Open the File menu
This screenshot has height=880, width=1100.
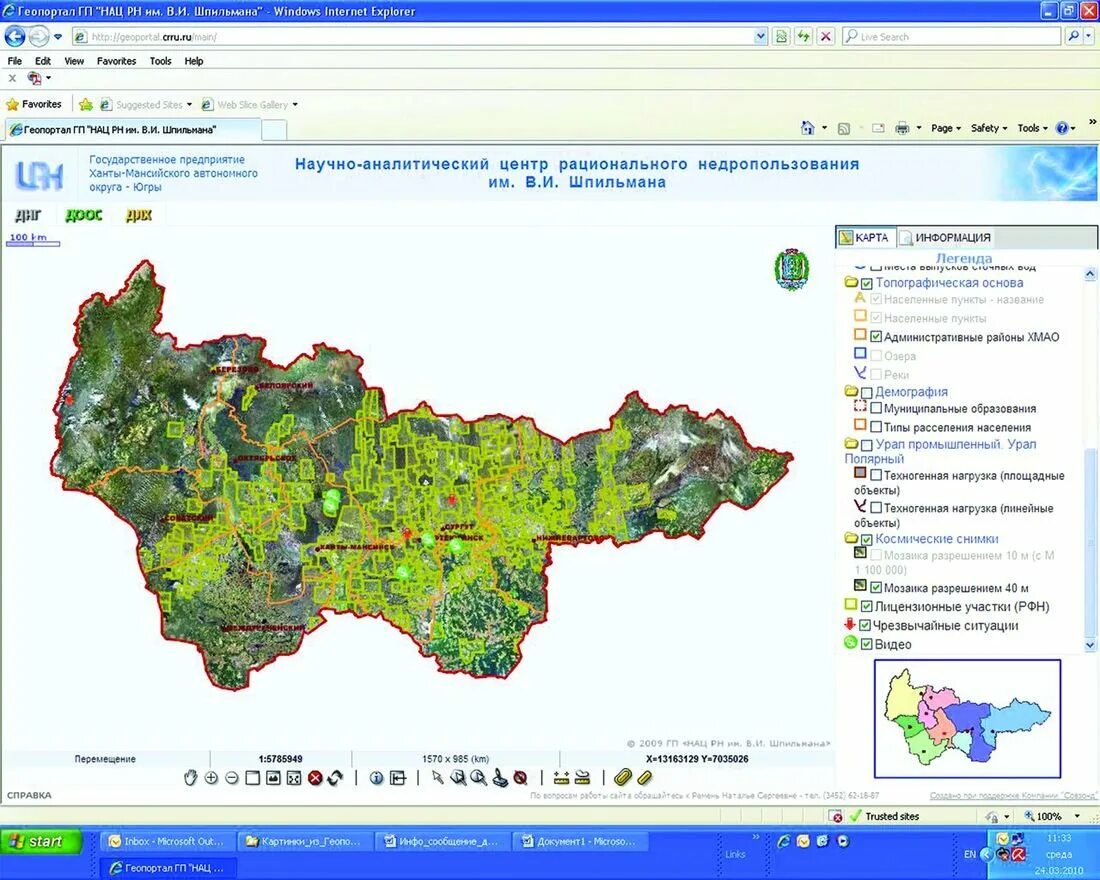point(15,61)
